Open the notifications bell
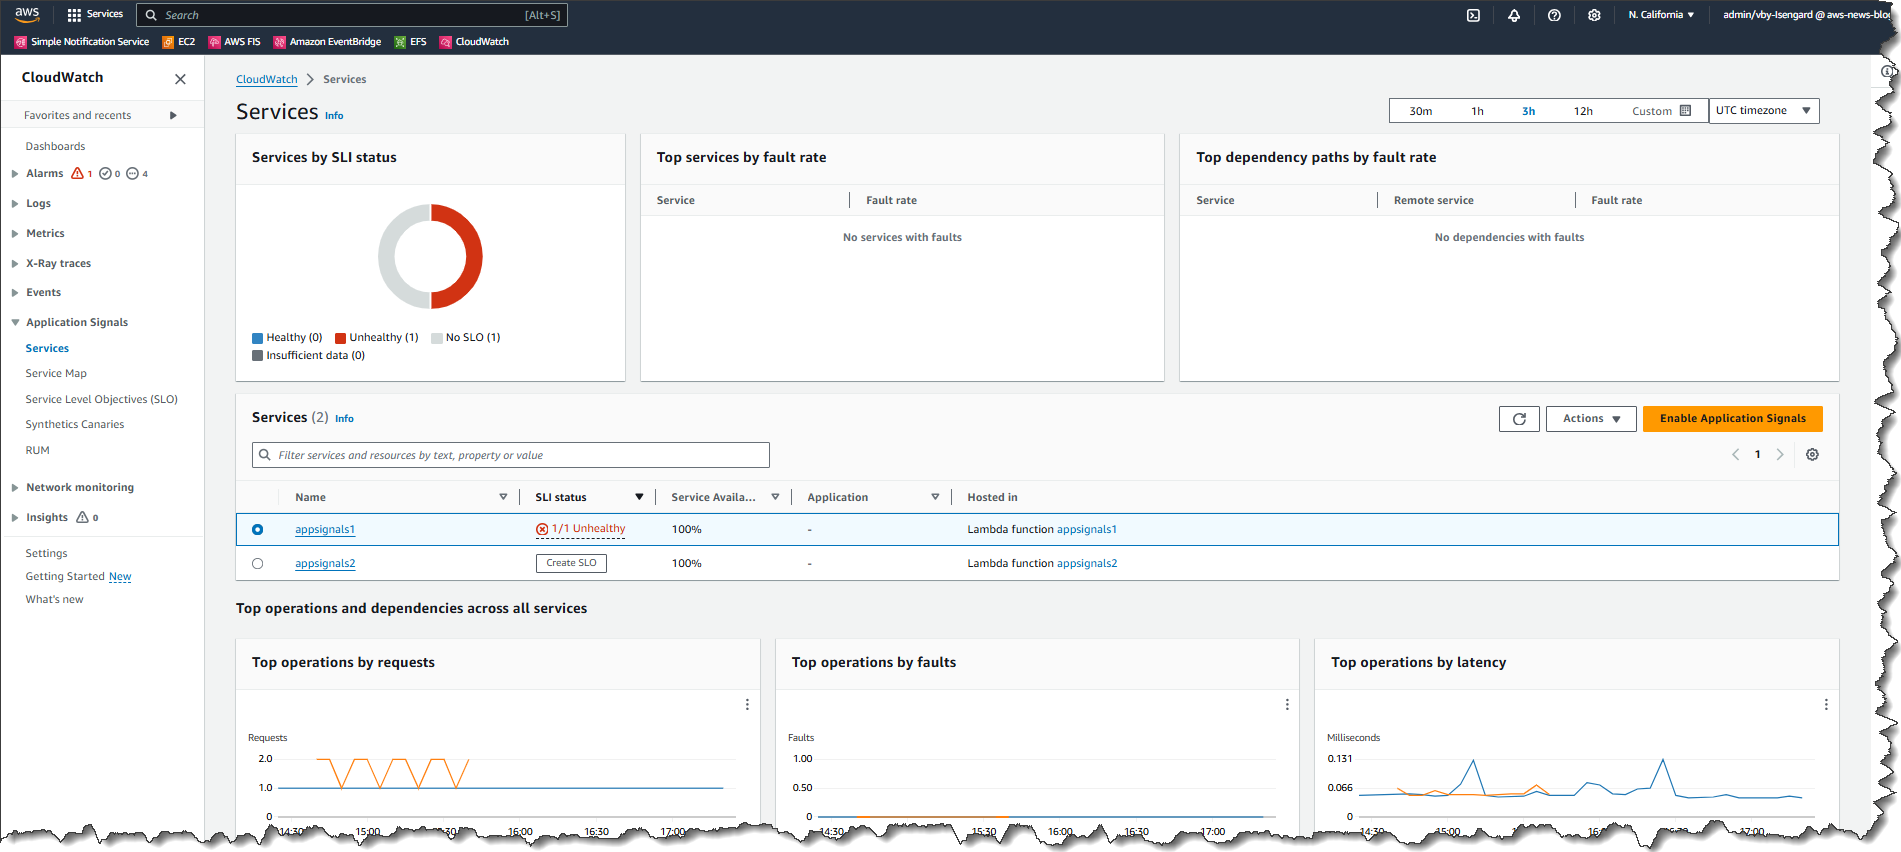The width and height of the screenshot is (1901, 852). (1514, 15)
